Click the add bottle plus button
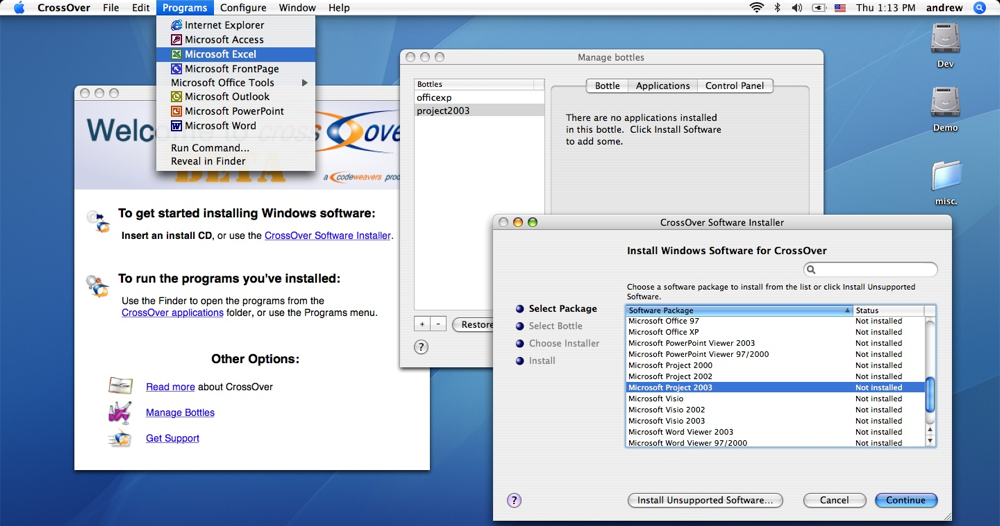 [422, 325]
